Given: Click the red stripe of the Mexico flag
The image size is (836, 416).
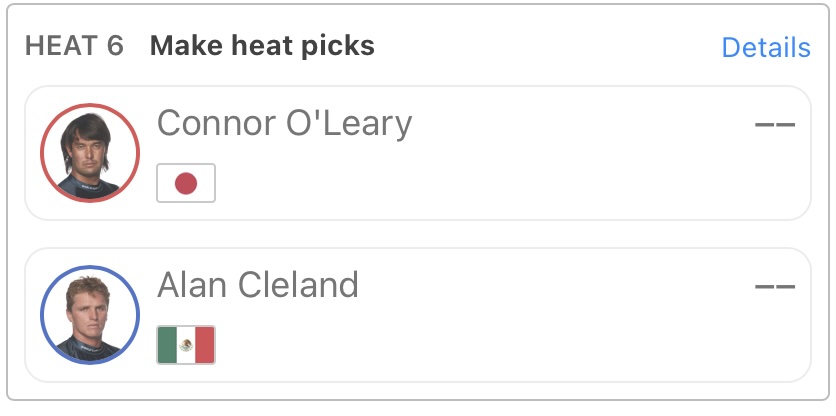Looking at the screenshot, I should click(x=205, y=345).
